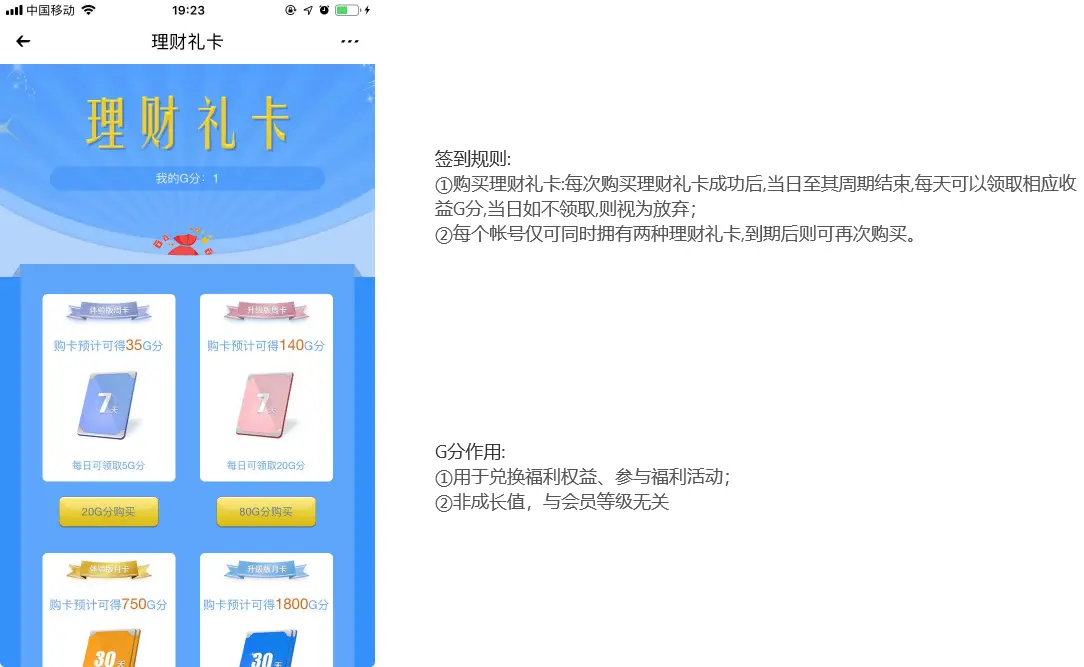Tap the battery icon in status bar
This screenshot has height=667, width=1084.
347,10
